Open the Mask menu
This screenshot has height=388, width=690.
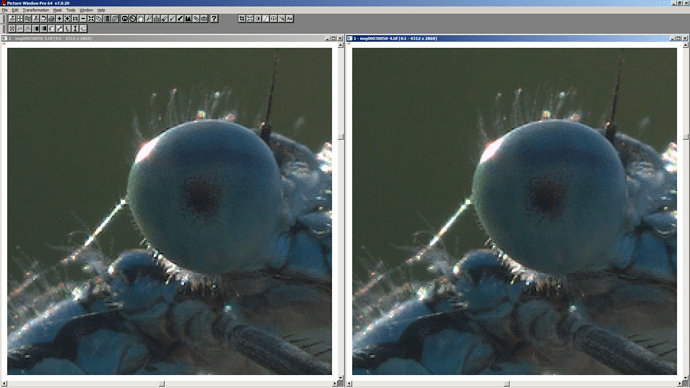[57, 10]
